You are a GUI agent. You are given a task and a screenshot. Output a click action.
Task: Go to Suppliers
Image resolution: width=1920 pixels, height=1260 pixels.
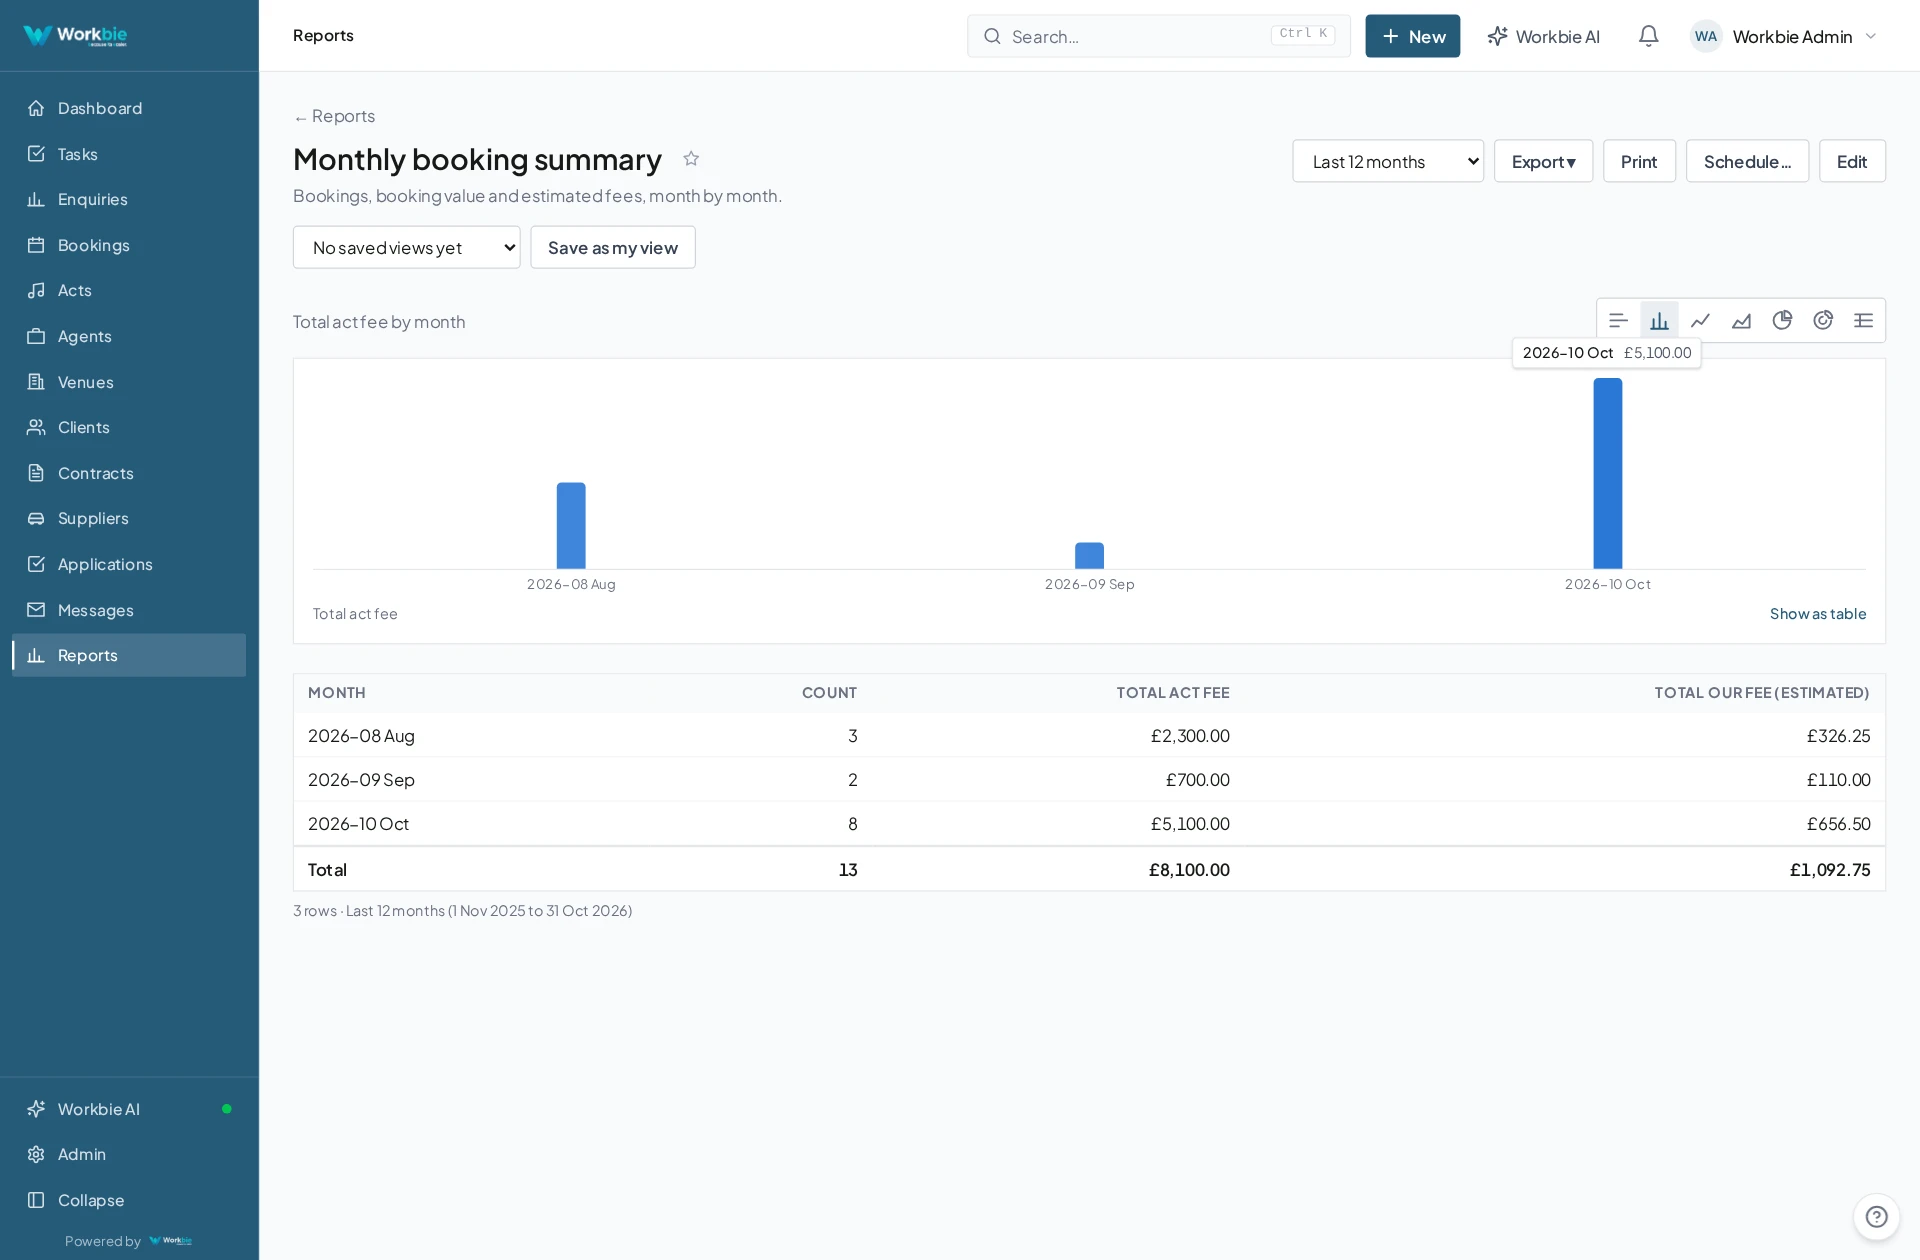tap(129, 518)
